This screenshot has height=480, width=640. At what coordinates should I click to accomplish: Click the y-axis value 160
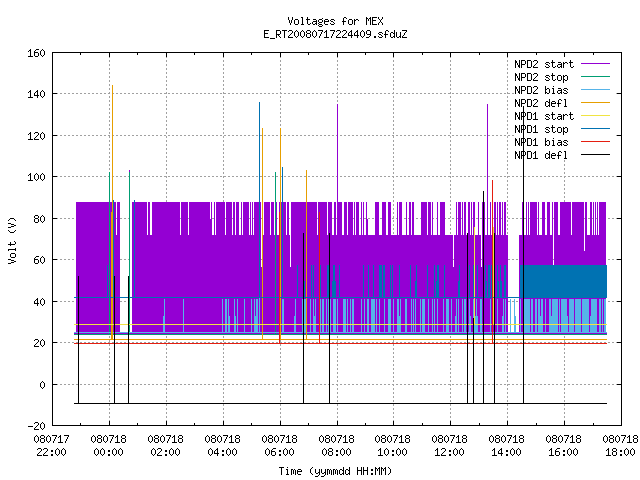[36, 53]
